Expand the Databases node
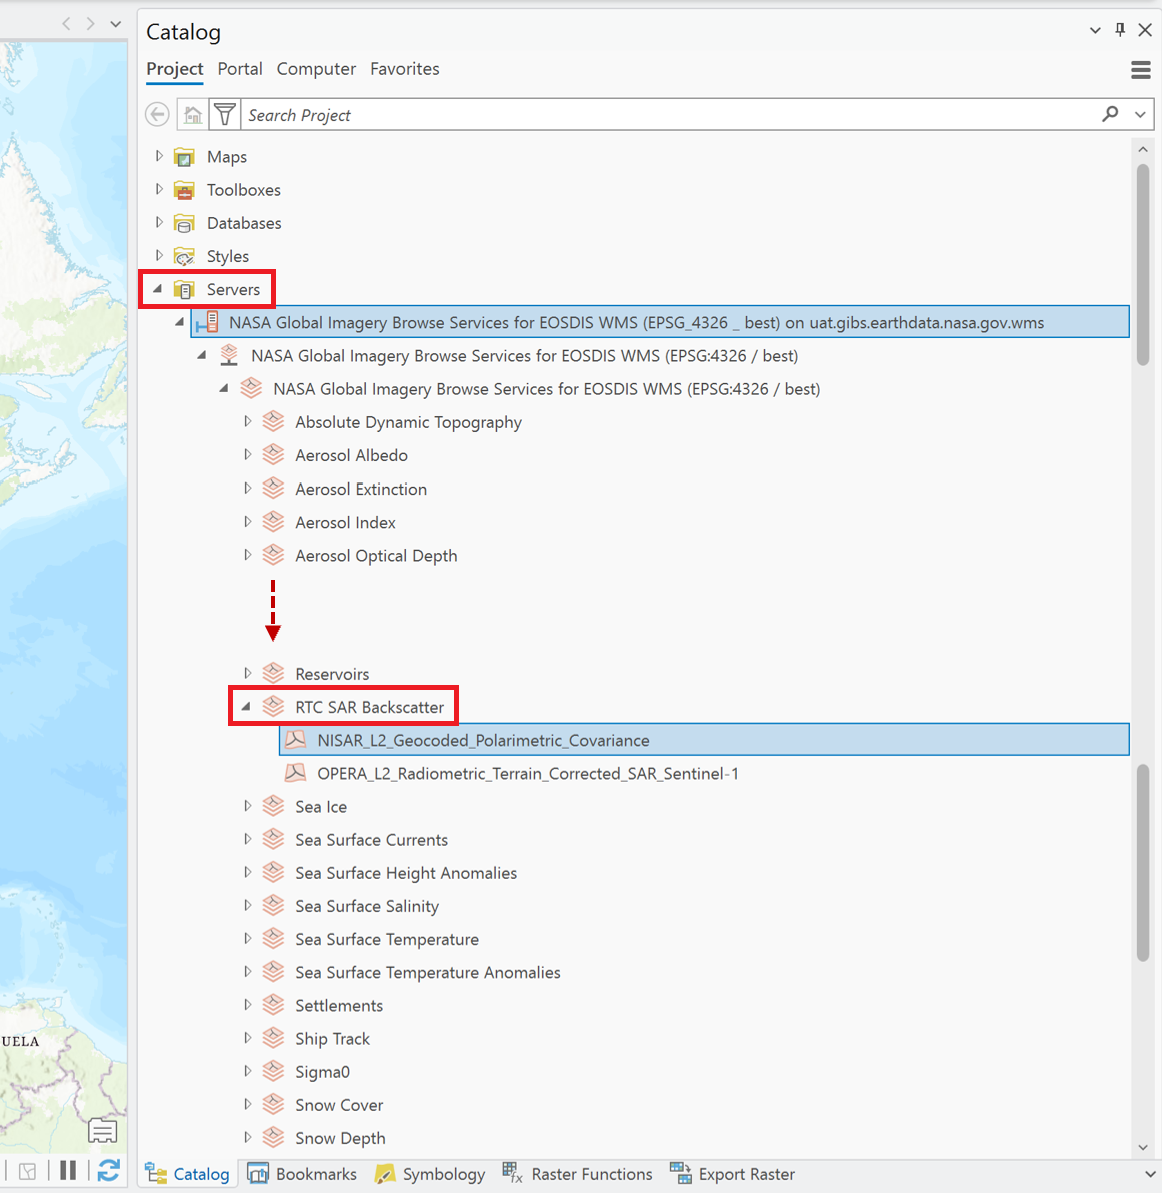This screenshot has width=1162, height=1193. click(x=159, y=222)
